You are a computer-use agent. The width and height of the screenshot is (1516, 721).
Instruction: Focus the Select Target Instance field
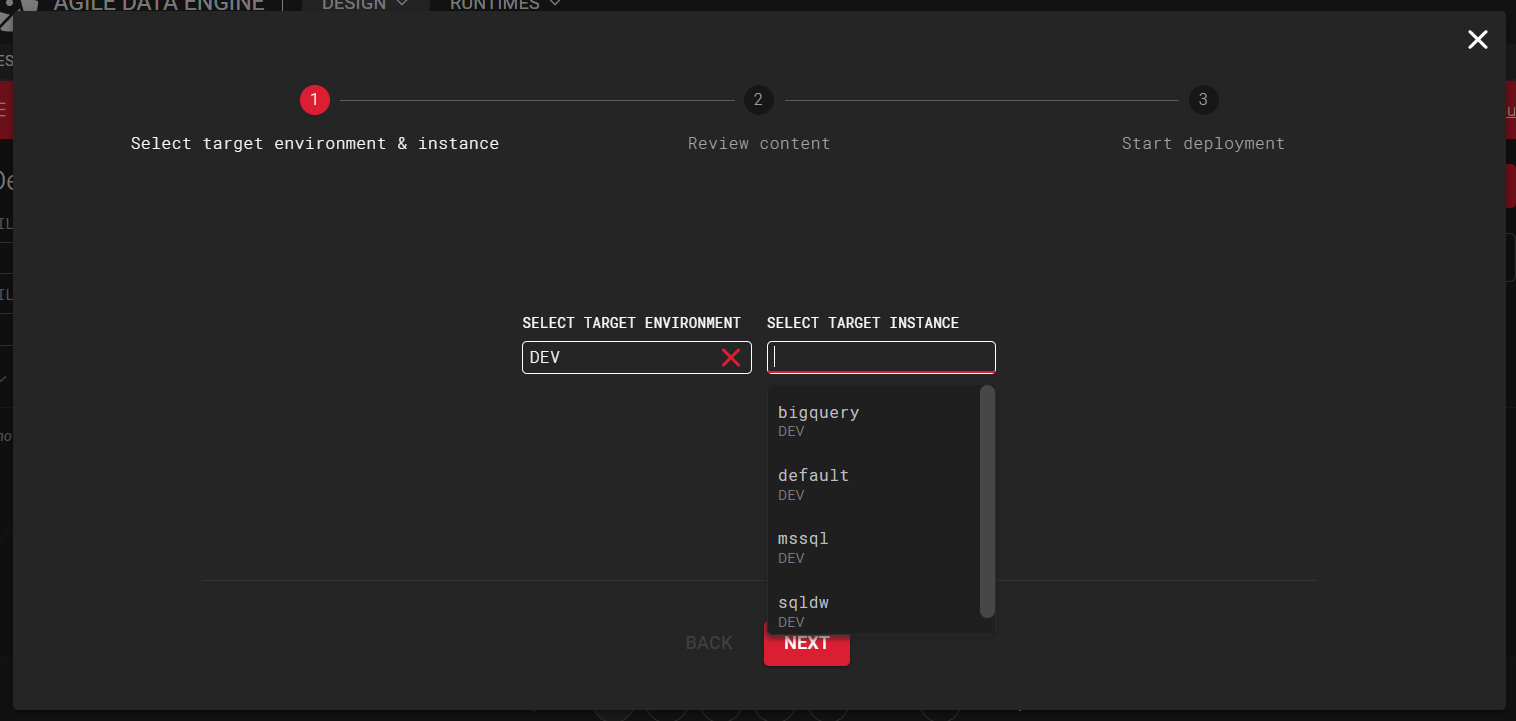(x=880, y=357)
